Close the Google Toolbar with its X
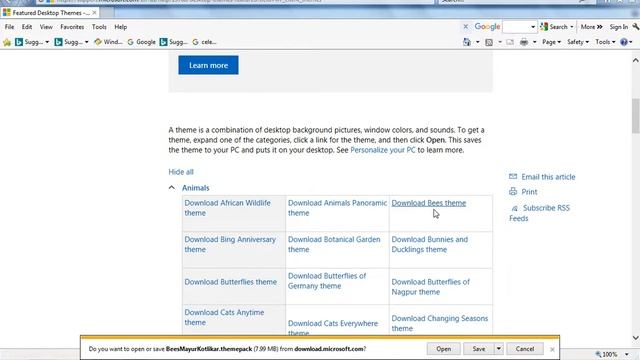The width and height of the screenshot is (640, 360). pos(466,27)
